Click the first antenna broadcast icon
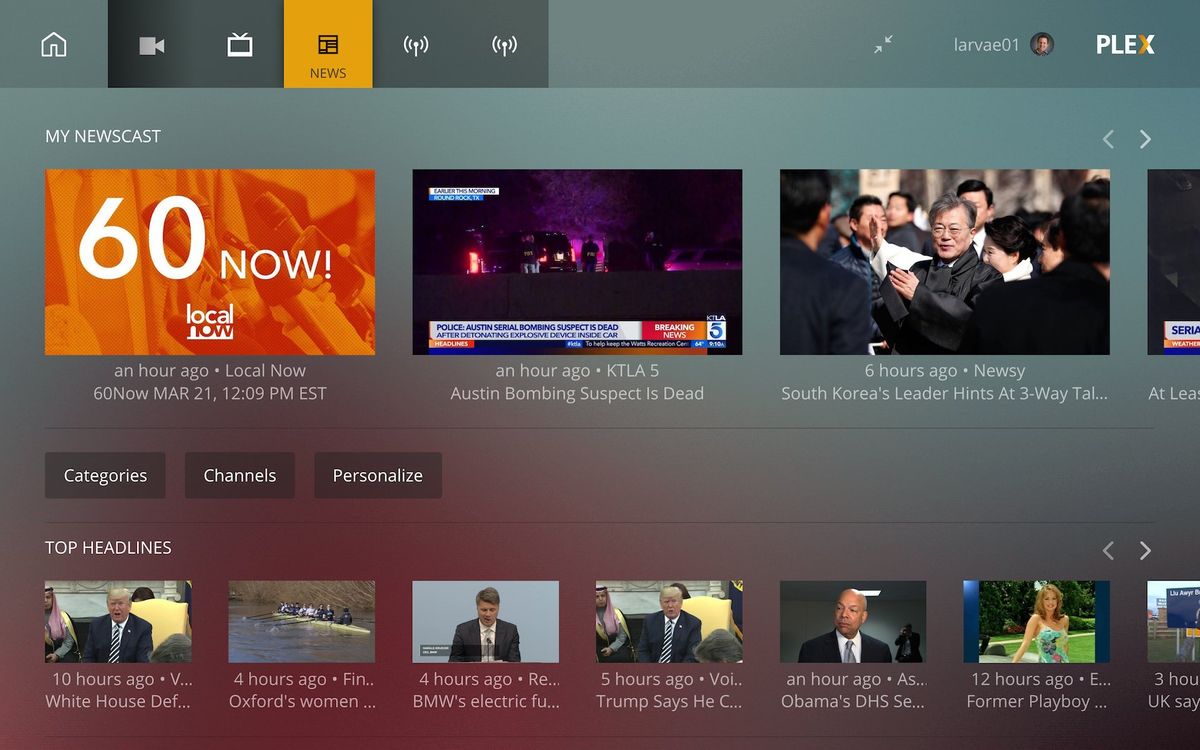Image resolution: width=1200 pixels, height=750 pixels. click(417, 44)
